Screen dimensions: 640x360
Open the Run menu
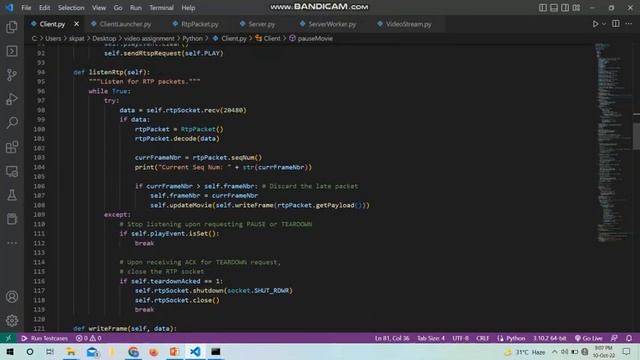[x=136, y=8]
